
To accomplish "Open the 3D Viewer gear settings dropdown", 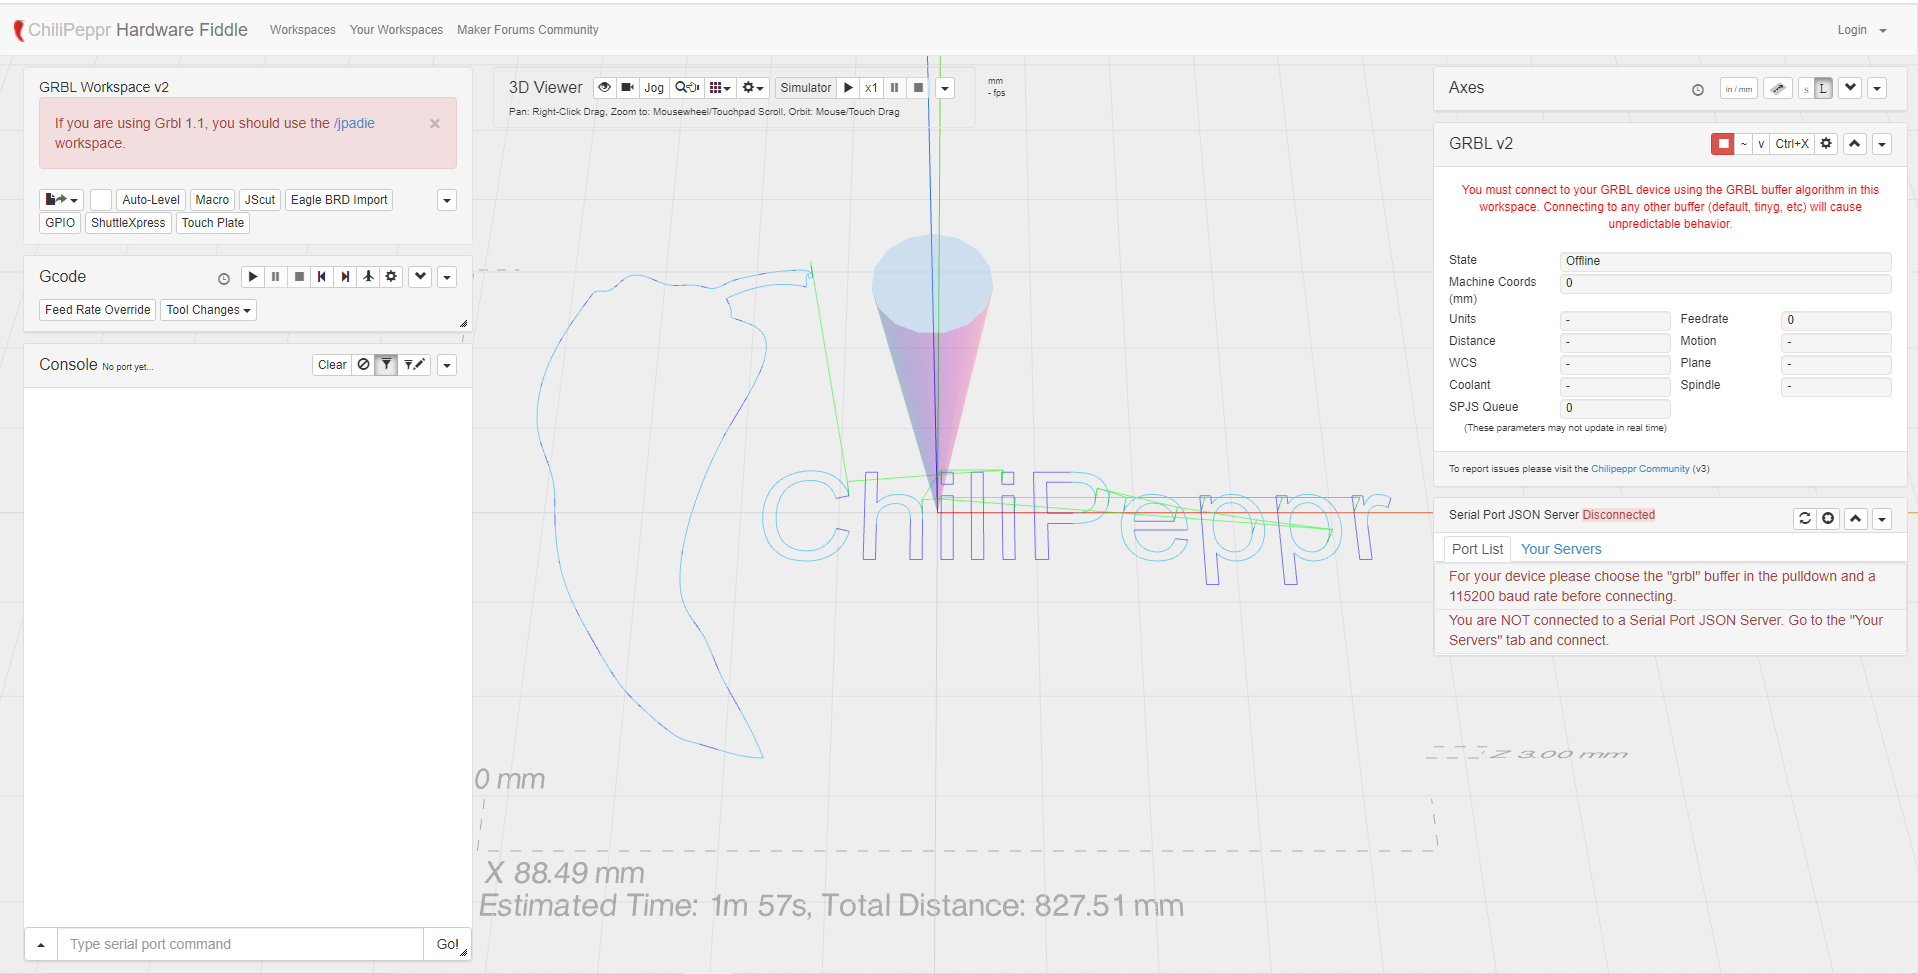I will 753,88.
